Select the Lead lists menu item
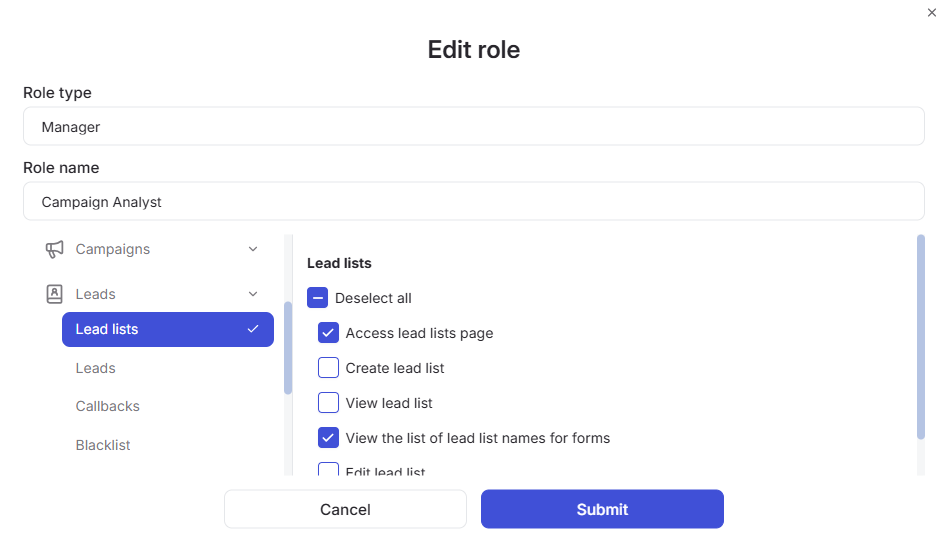This screenshot has width=945, height=543. point(168,329)
